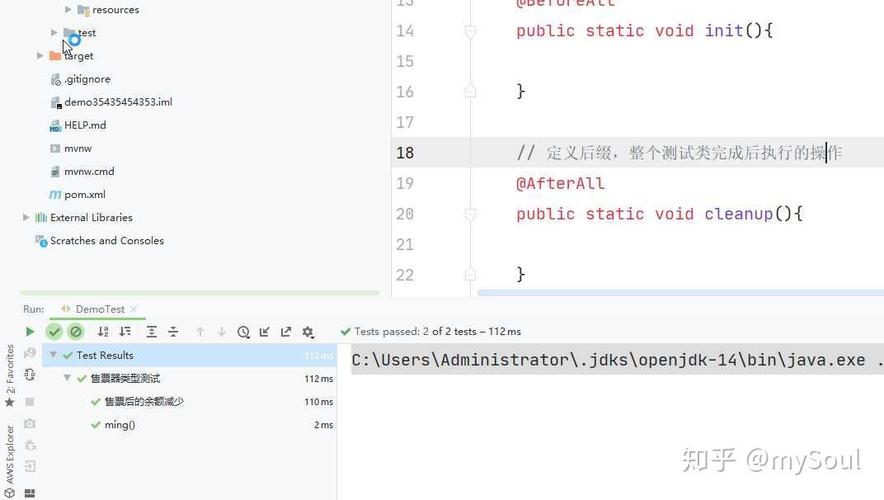Image resolution: width=884 pixels, height=500 pixels.
Task: Click the resources folder icon
Action: coord(83,10)
